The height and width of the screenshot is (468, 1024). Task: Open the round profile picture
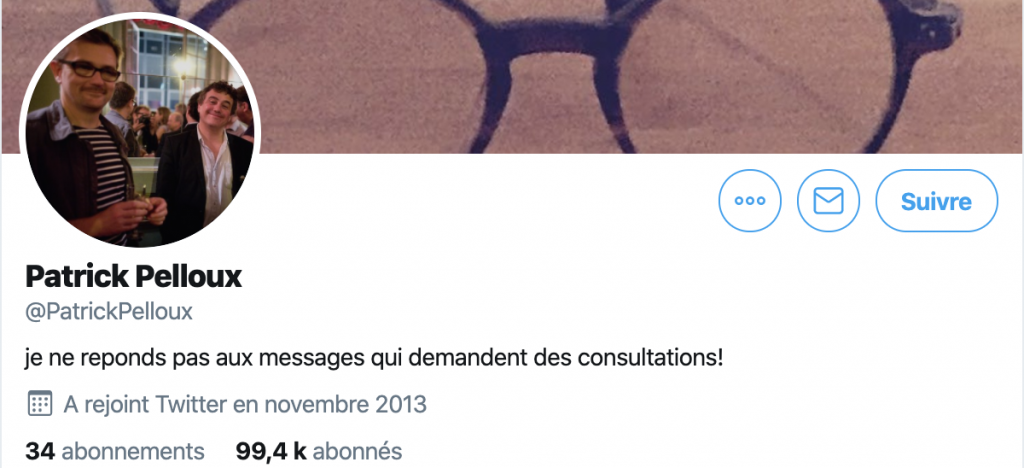140,131
